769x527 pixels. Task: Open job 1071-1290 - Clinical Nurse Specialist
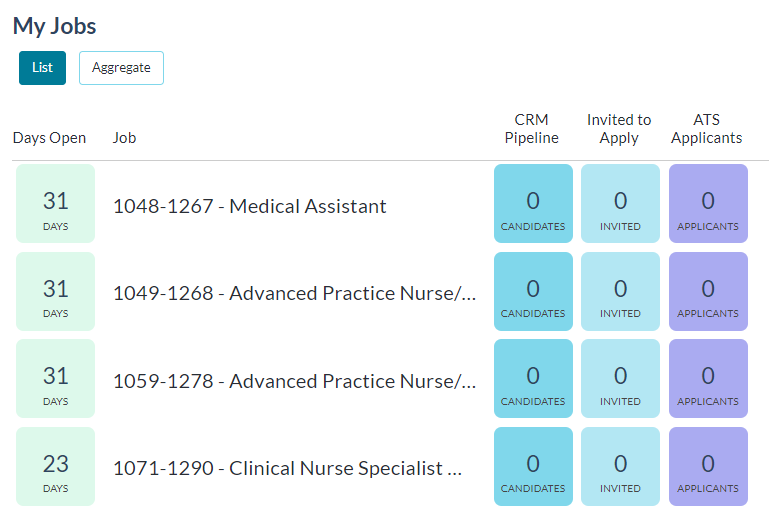[287, 468]
